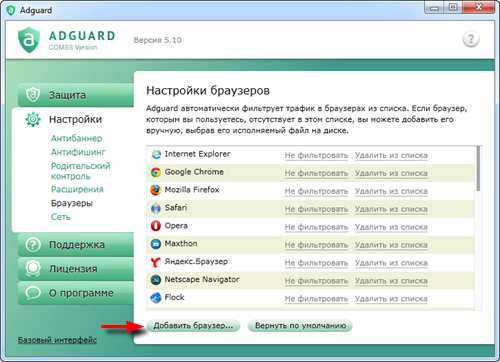Viewport: 500px width, 362px height.
Task: Click Не фильтровать for Яндекс.Браузер
Action: (316, 263)
